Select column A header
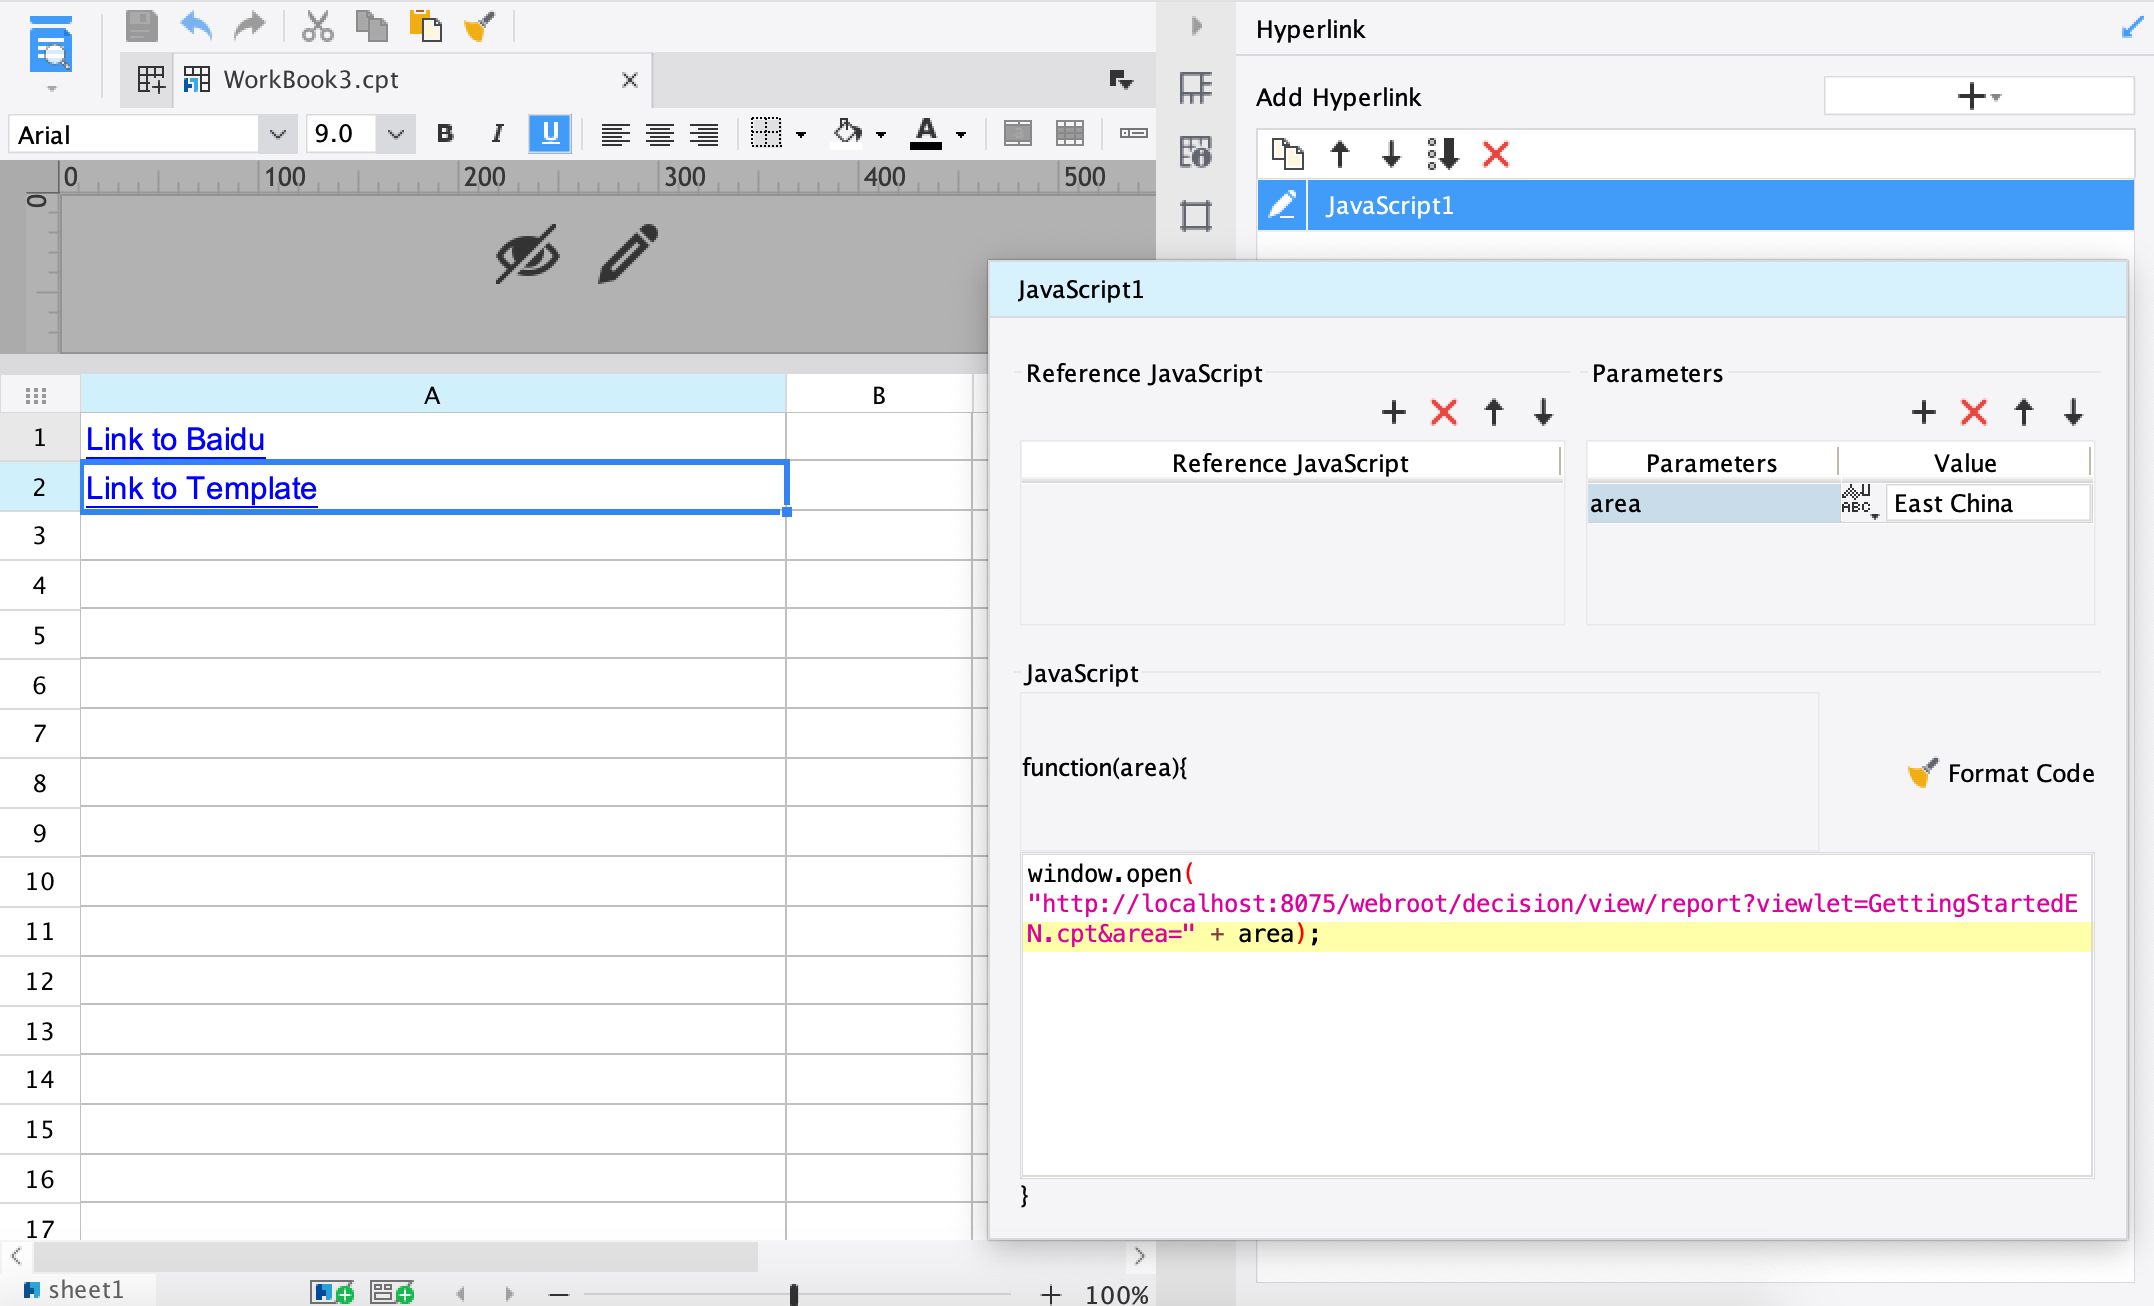2154x1306 pixels. 433,395
